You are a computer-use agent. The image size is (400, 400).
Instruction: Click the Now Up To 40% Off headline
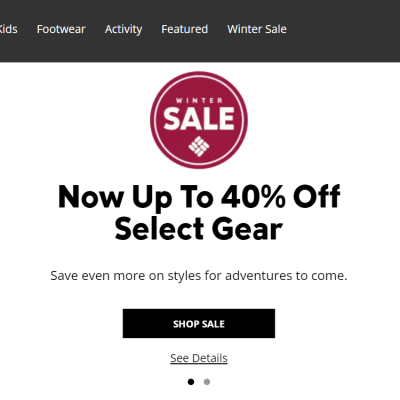(x=199, y=197)
